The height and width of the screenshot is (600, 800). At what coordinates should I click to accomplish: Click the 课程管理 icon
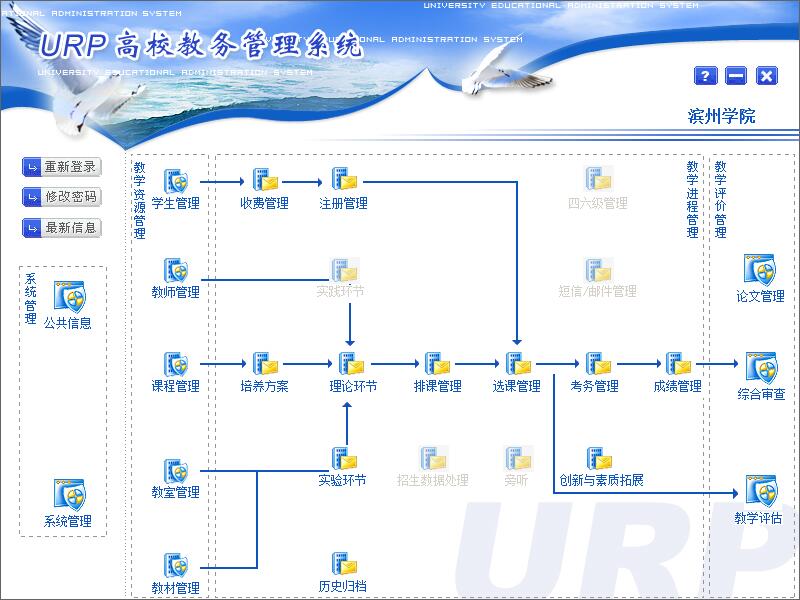176,365
